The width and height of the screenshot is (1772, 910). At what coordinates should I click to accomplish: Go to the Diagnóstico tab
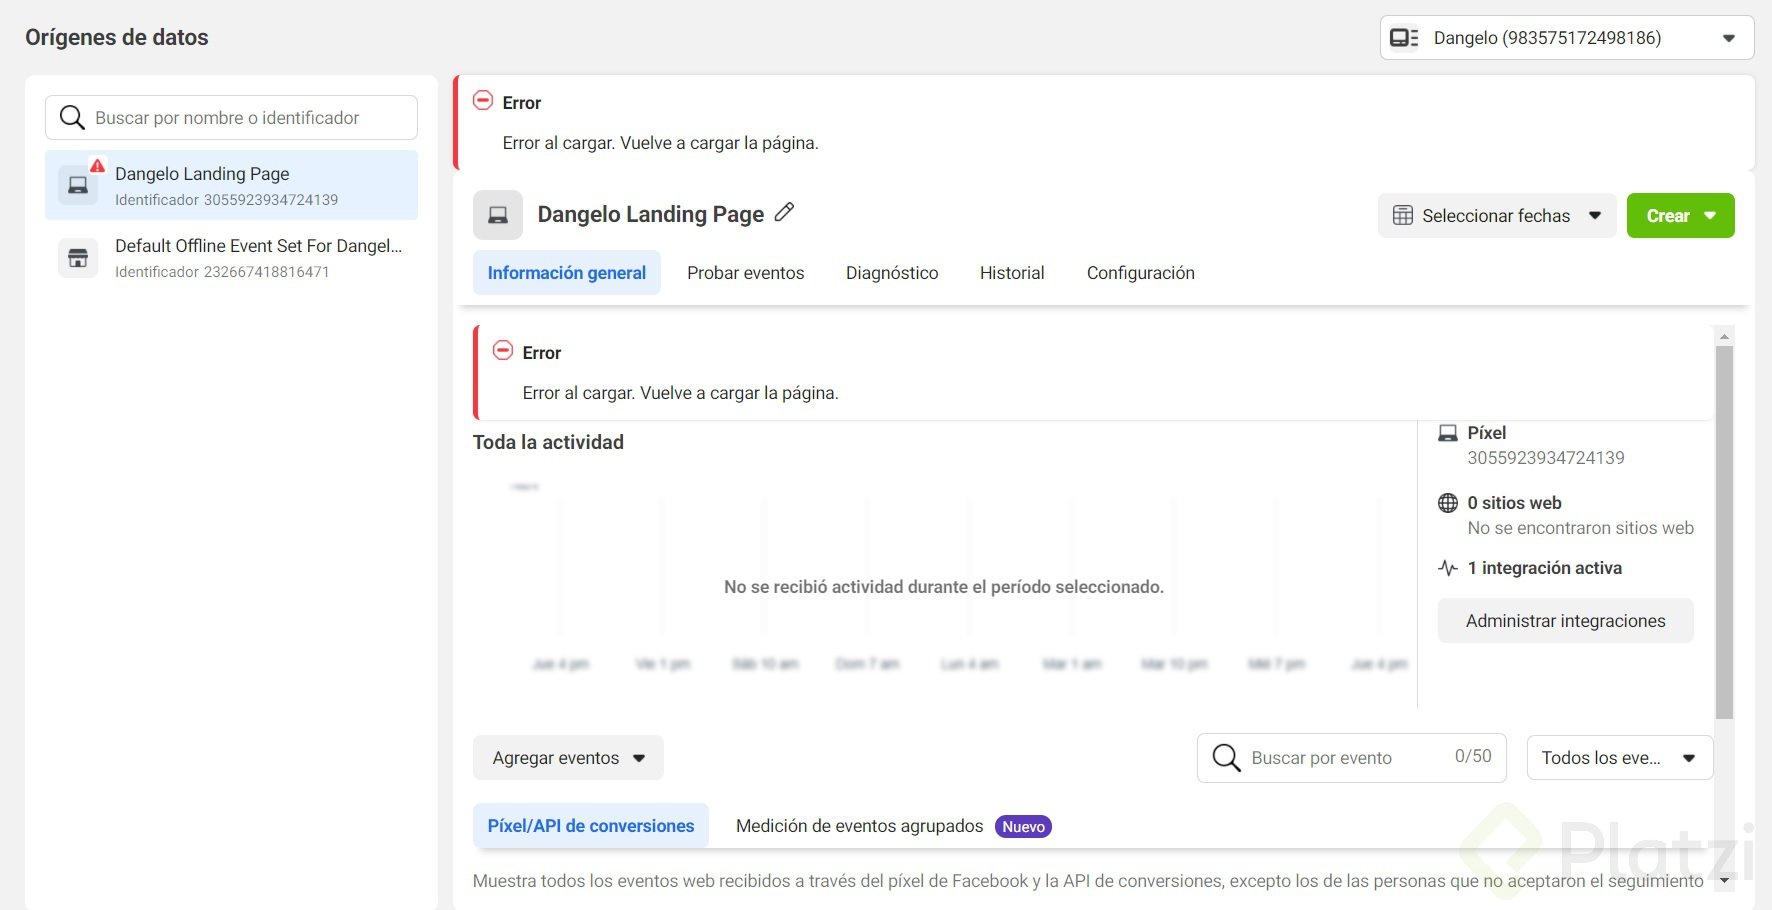tap(892, 273)
